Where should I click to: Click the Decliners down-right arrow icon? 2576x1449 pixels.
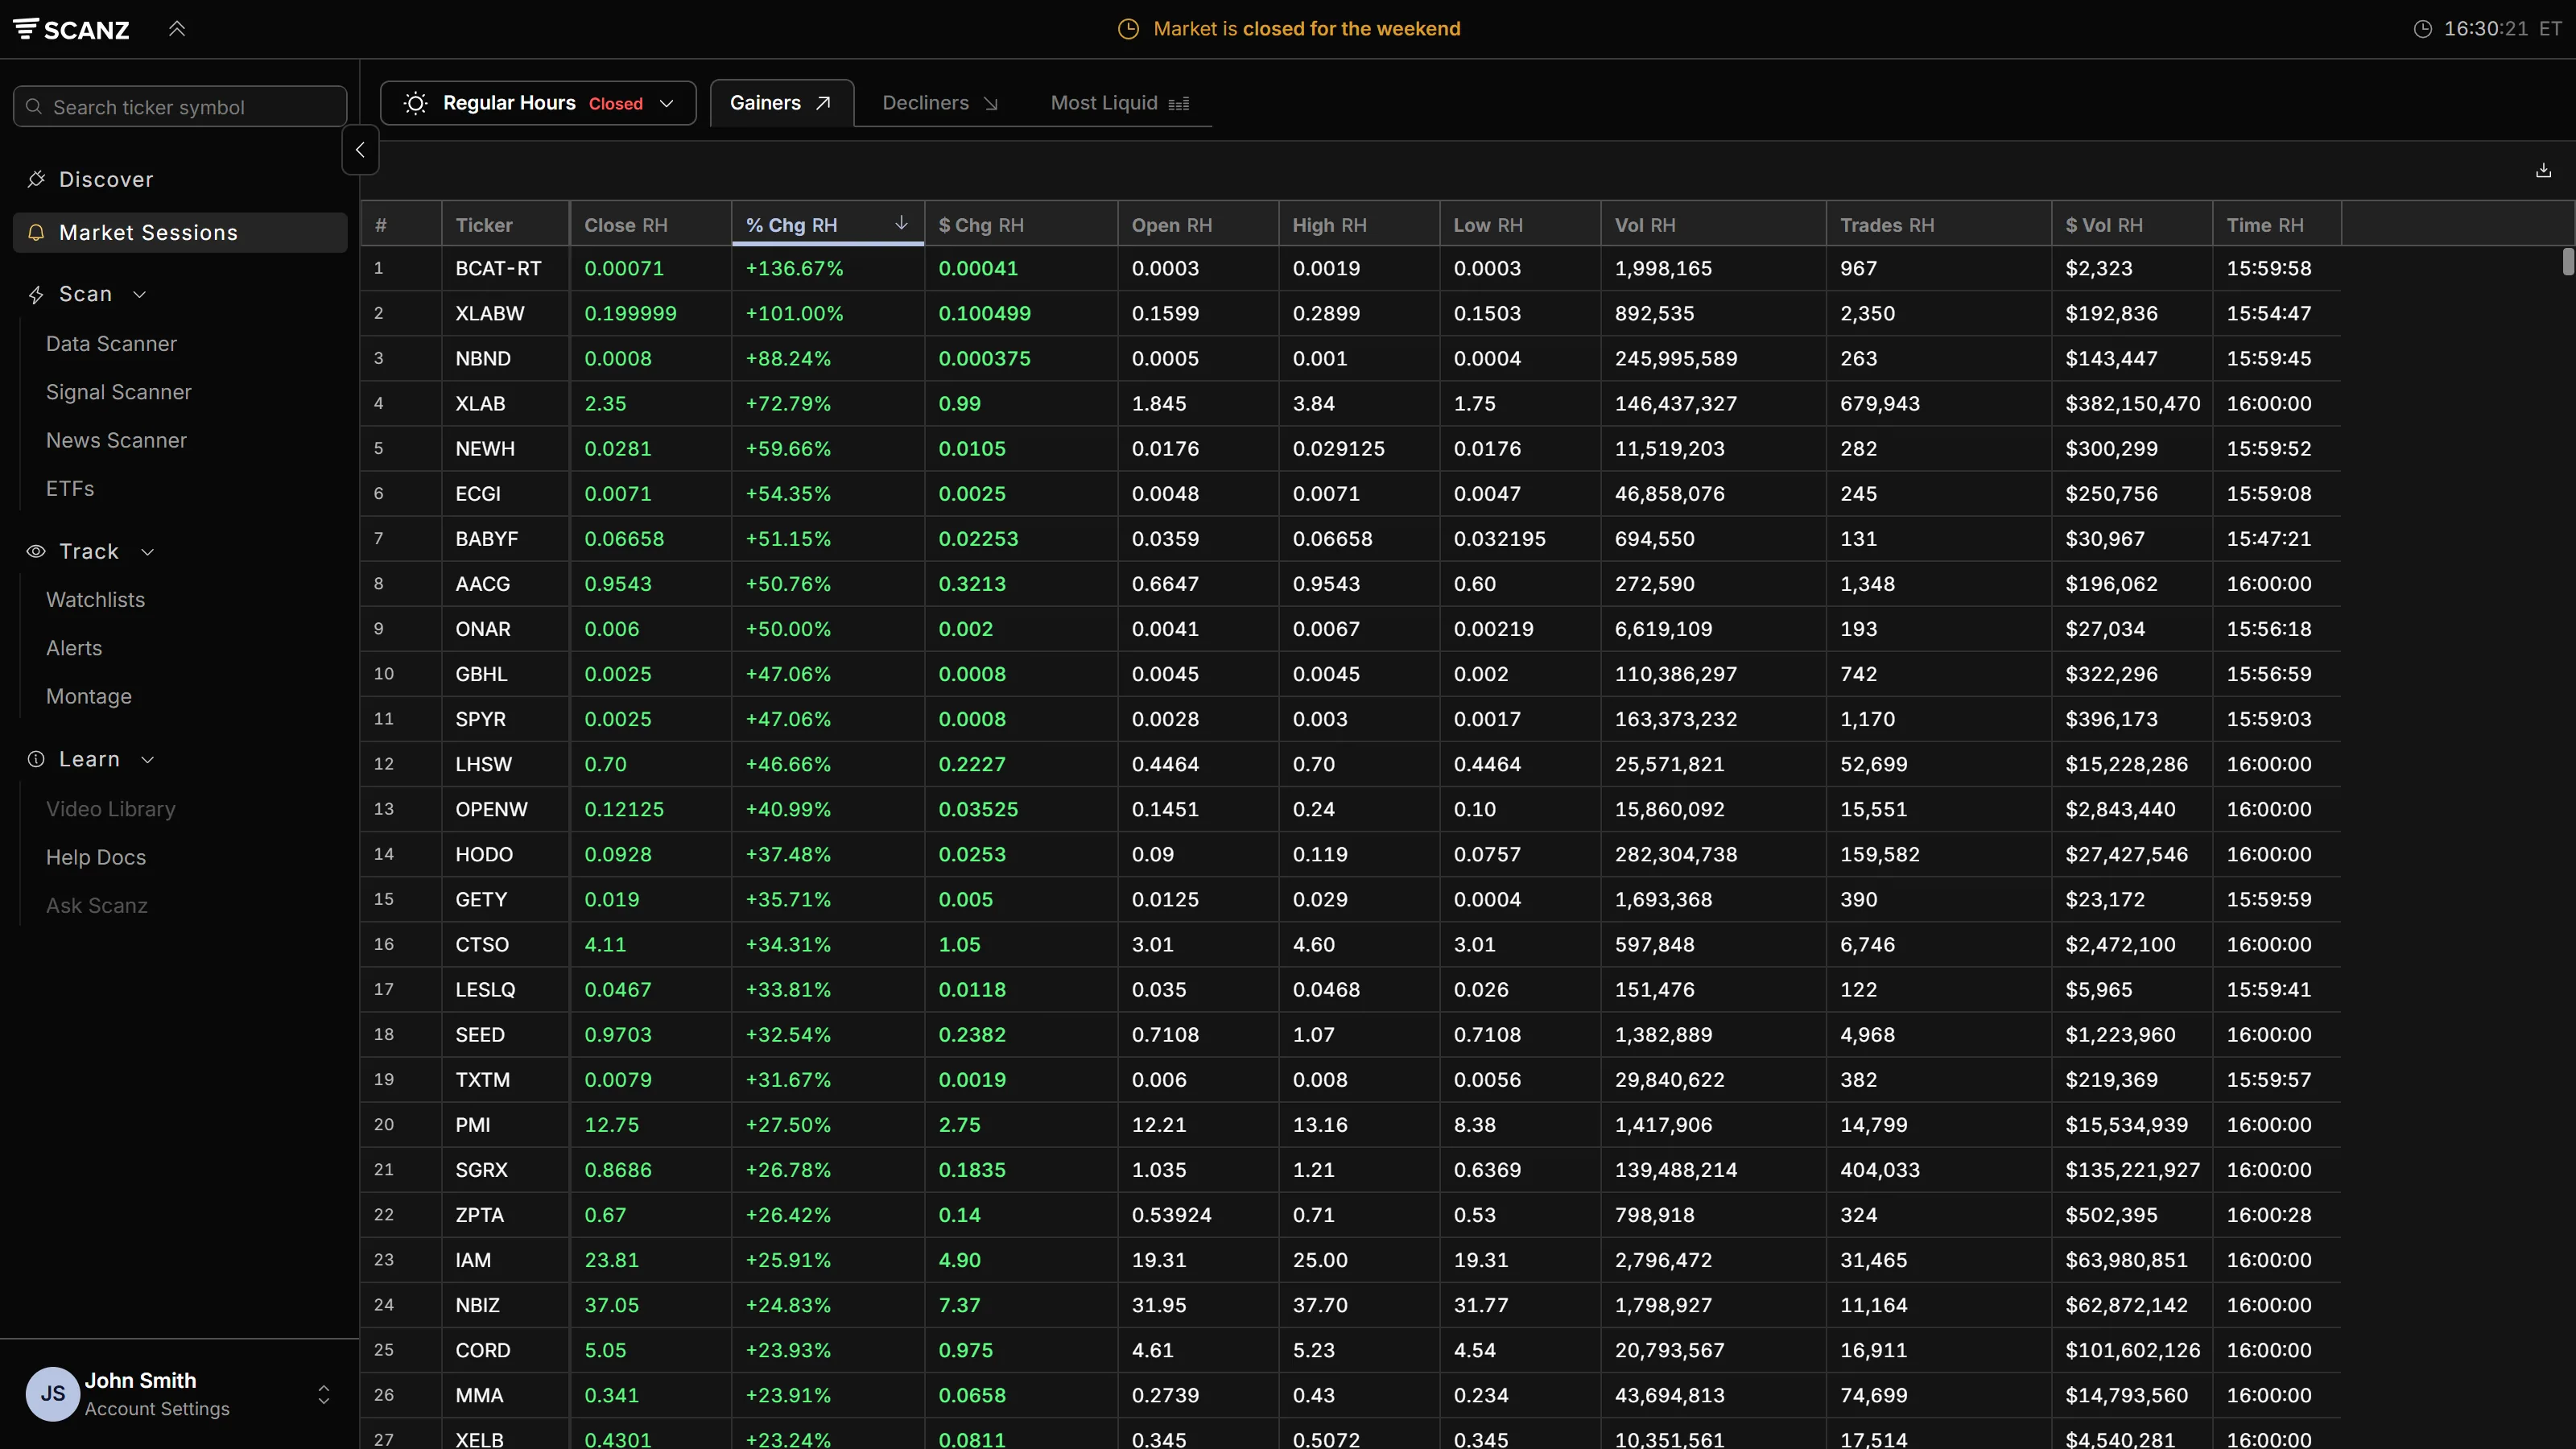pos(991,103)
